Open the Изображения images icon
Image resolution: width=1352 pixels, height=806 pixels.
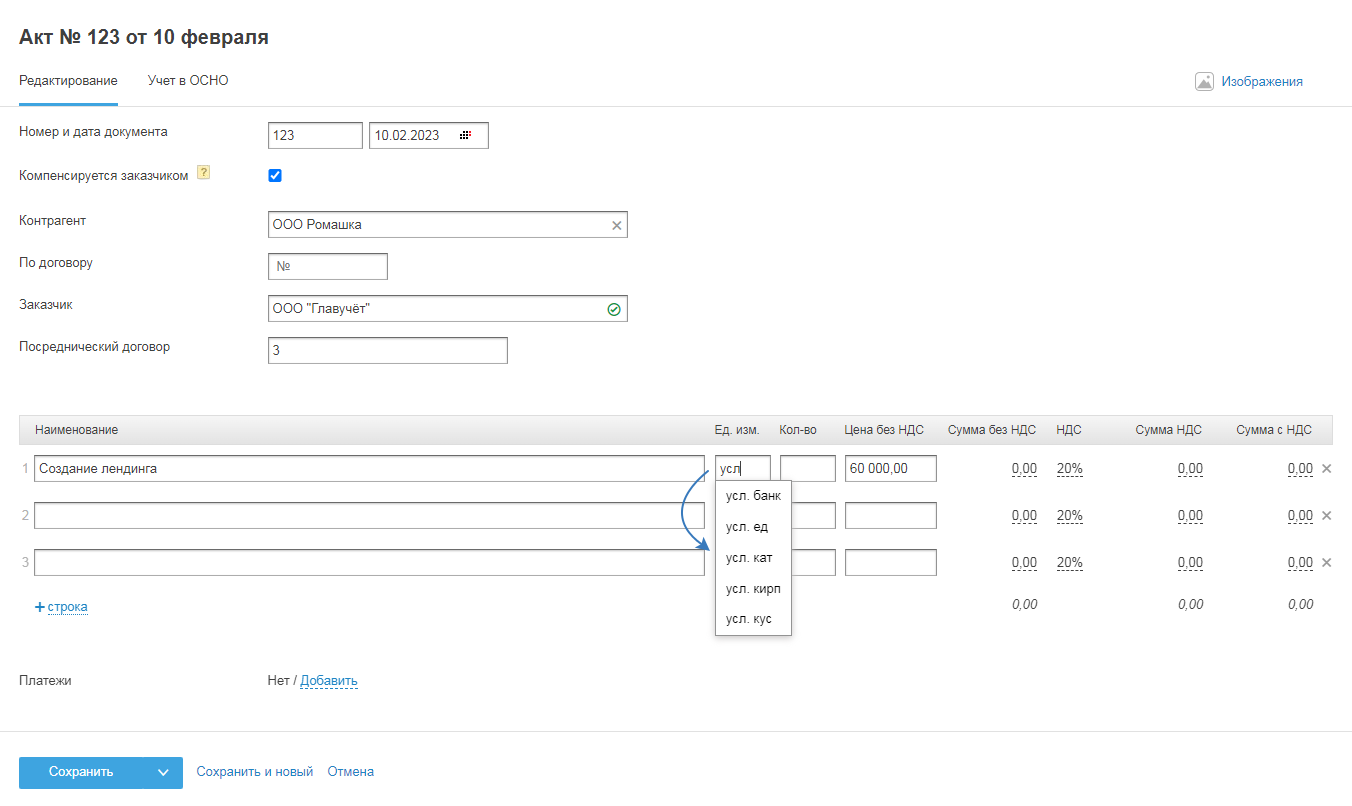coord(1204,82)
